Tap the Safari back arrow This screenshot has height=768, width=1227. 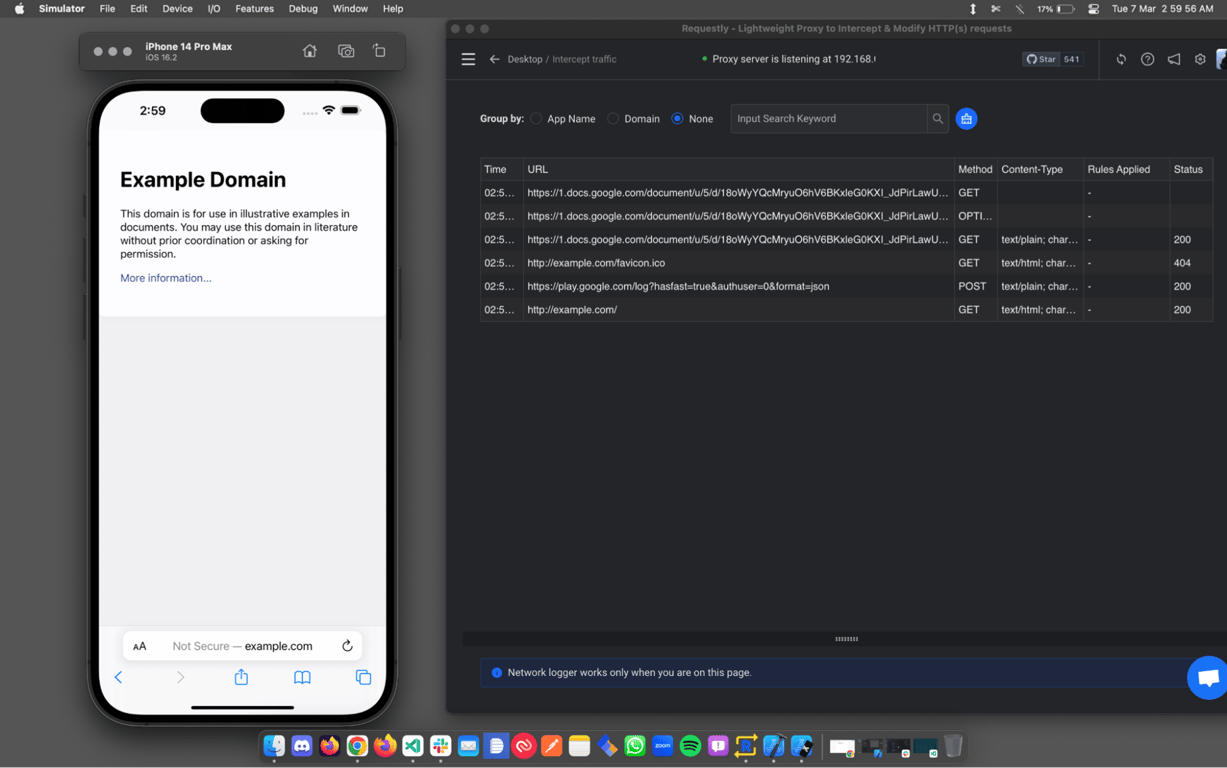(118, 677)
